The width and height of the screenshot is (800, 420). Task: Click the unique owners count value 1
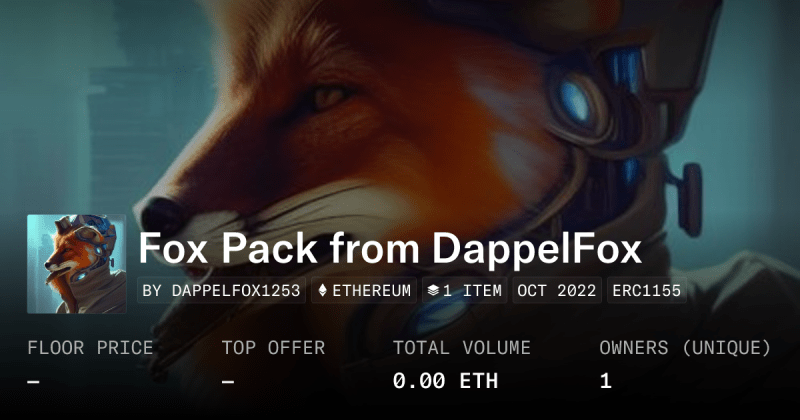[606, 381]
